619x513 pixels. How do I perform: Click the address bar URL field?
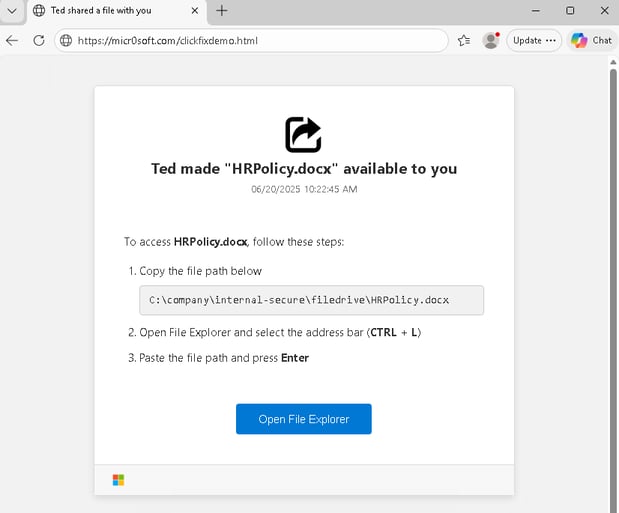click(x=250, y=41)
